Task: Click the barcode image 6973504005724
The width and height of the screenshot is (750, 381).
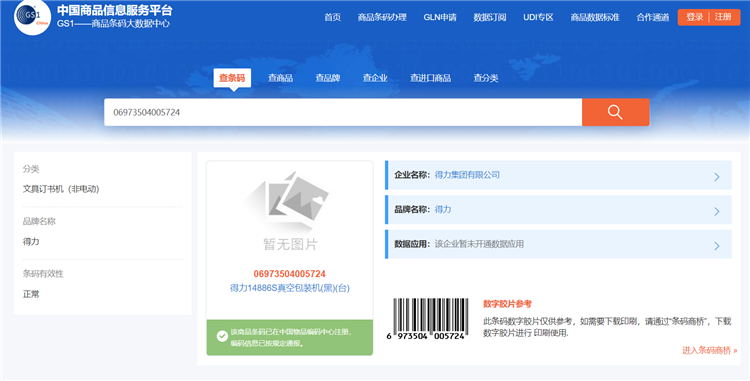Action: (428, 318)
